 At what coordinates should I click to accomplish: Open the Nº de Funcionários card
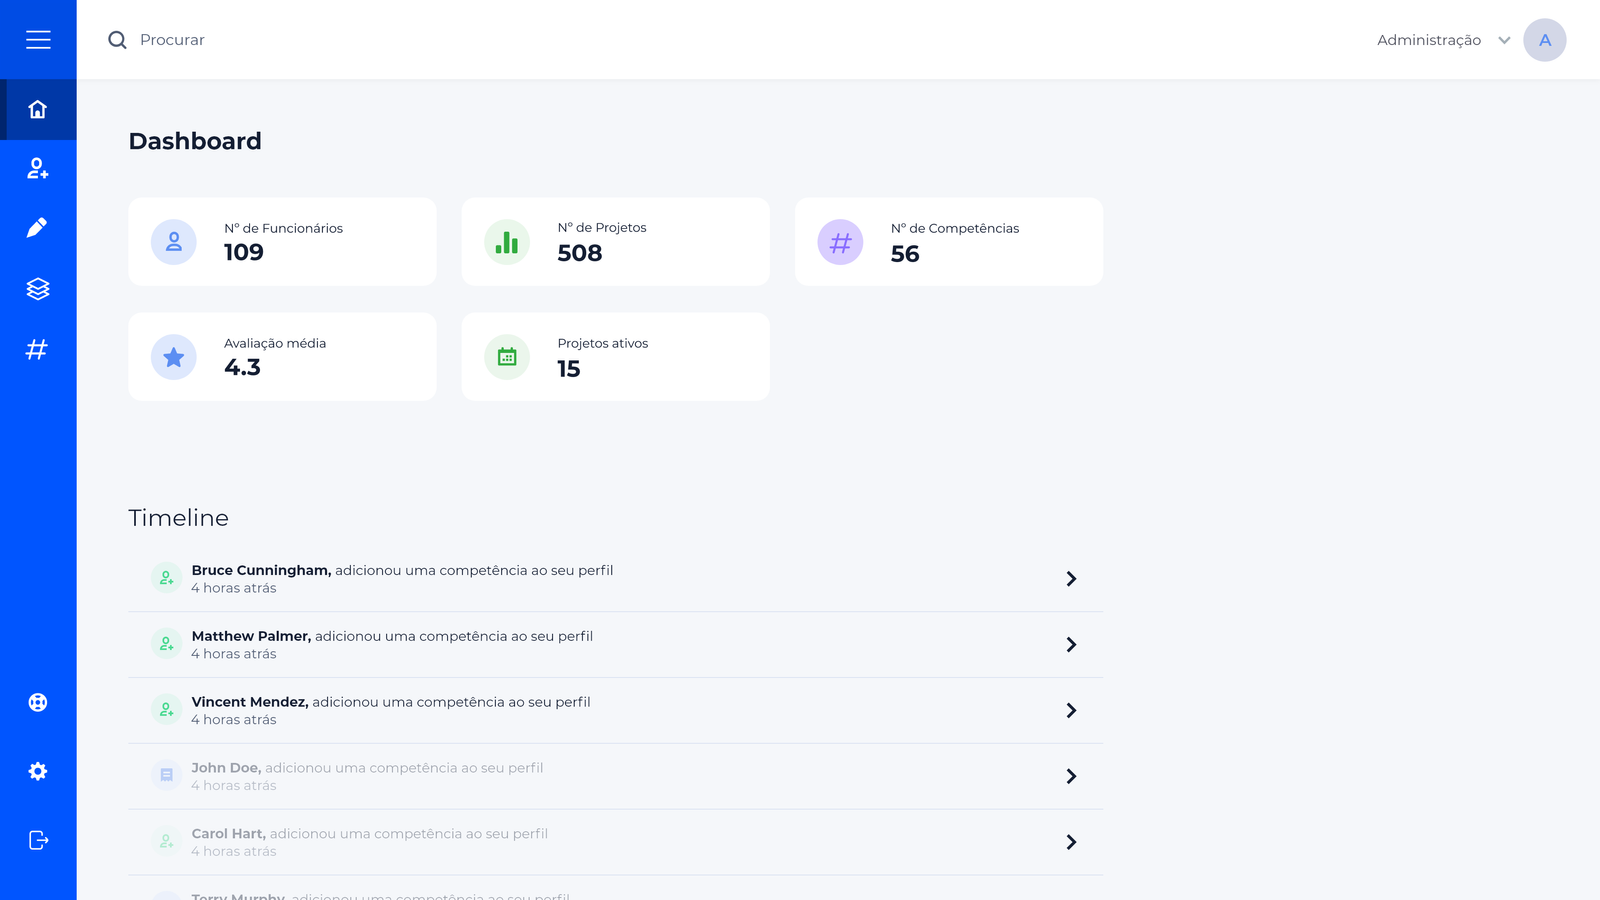282,242
